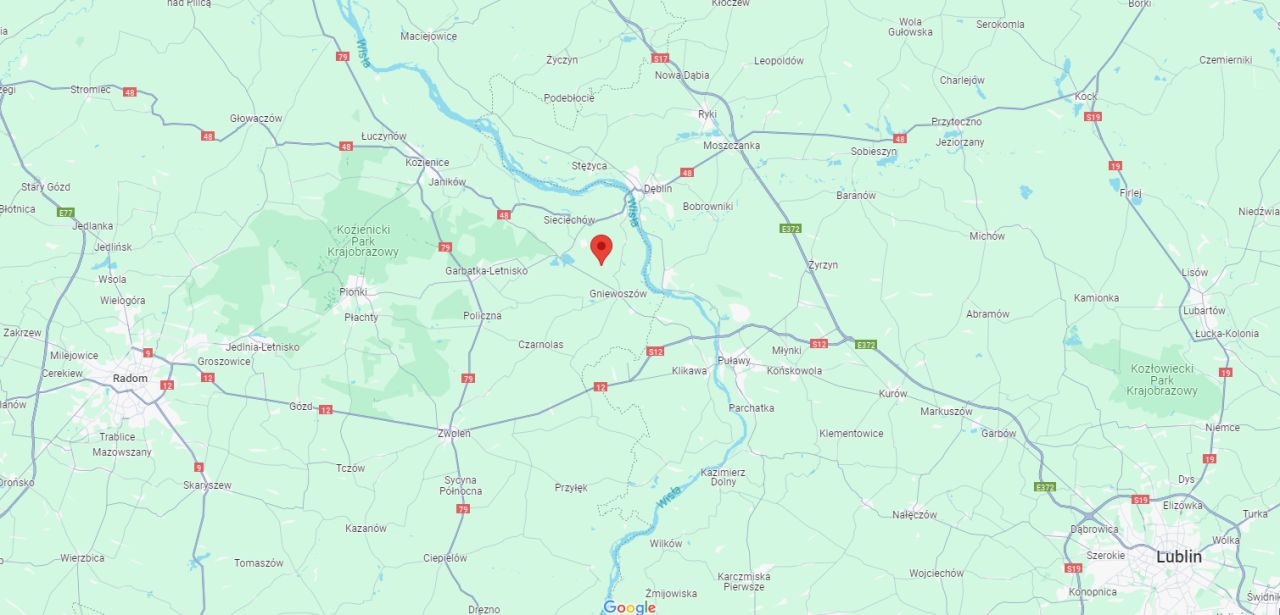Click the E77 road shield near Jedlanka
This screenshot has height=615, width=1280.
(66, 212)
